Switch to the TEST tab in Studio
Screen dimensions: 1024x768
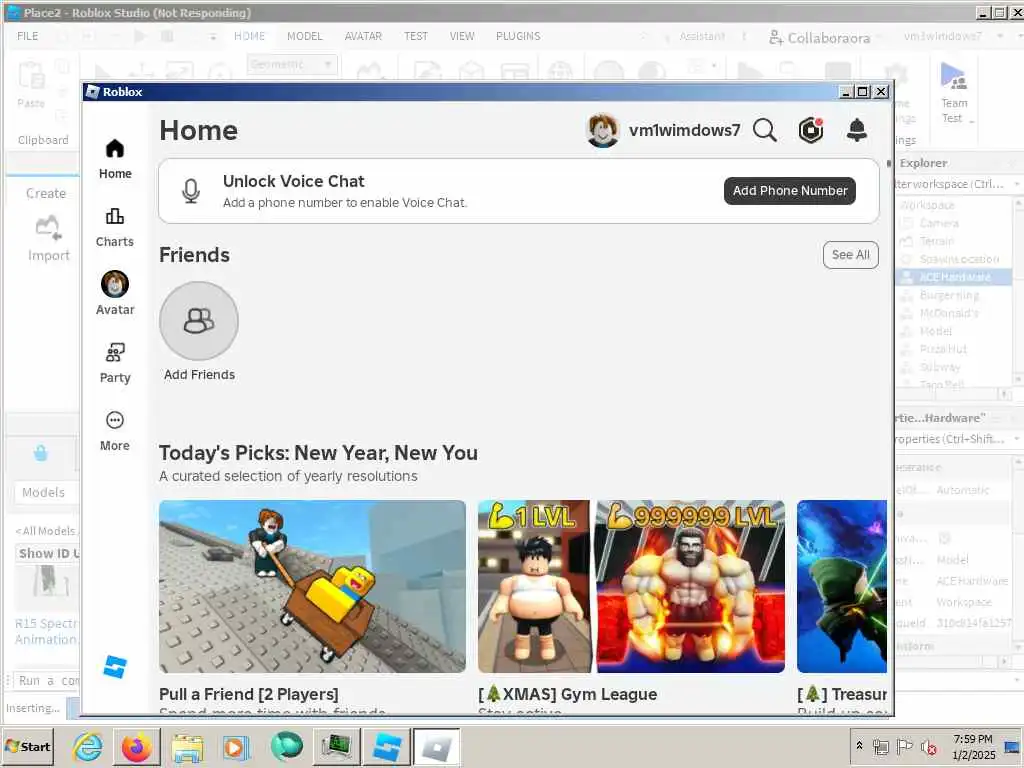coord(415,36)
